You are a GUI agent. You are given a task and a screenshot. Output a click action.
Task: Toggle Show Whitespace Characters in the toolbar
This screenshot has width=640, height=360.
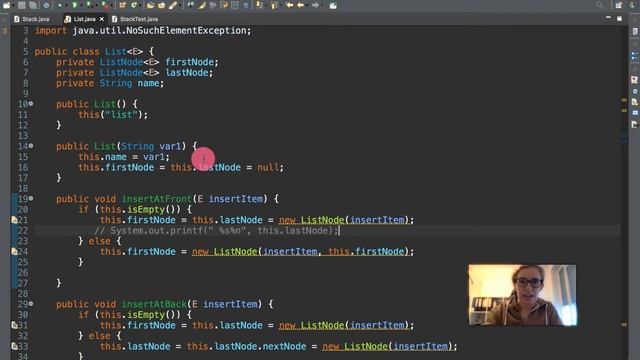coord(245,5)
